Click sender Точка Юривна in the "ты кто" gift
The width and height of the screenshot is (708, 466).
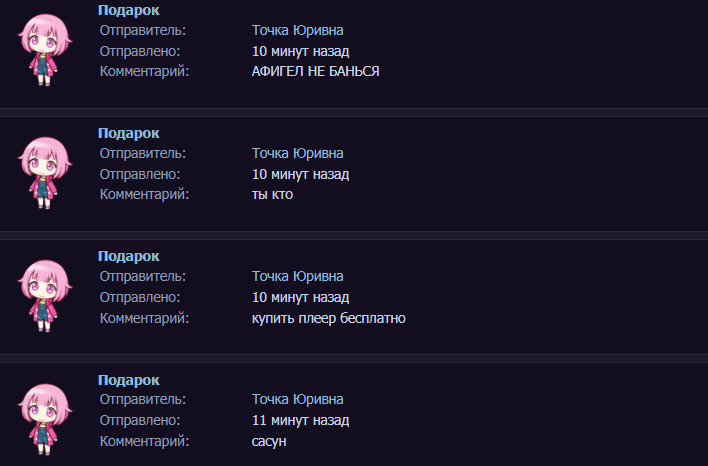[x=298, y=153]
